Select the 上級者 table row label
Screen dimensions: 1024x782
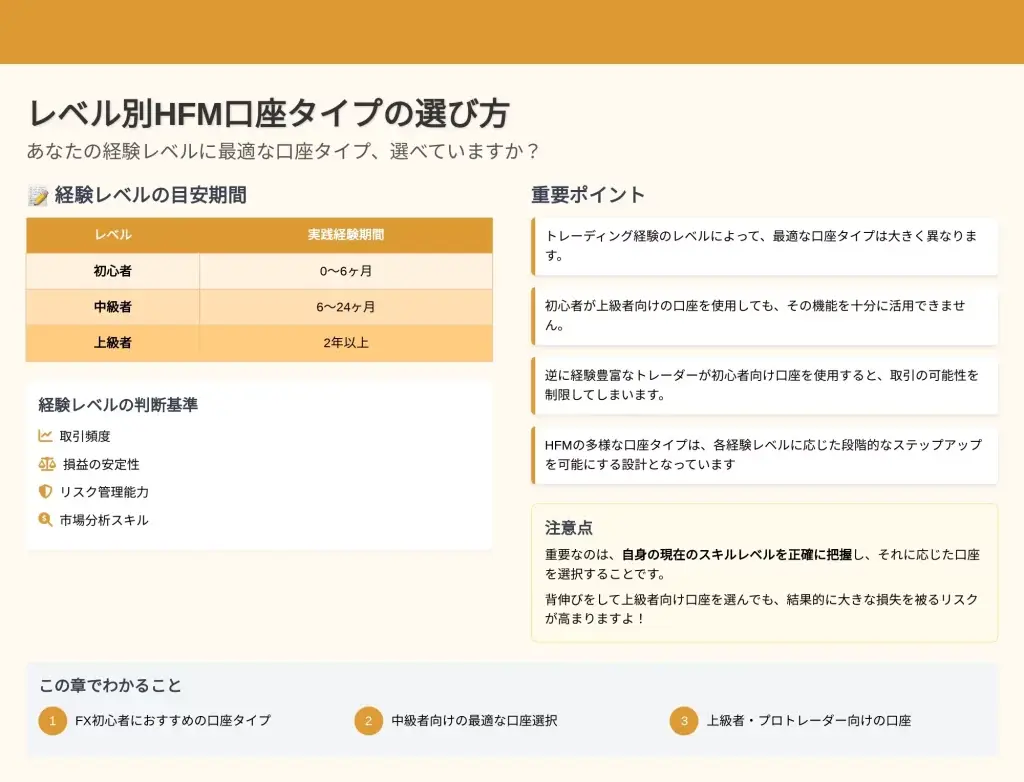tap(113, 343)
